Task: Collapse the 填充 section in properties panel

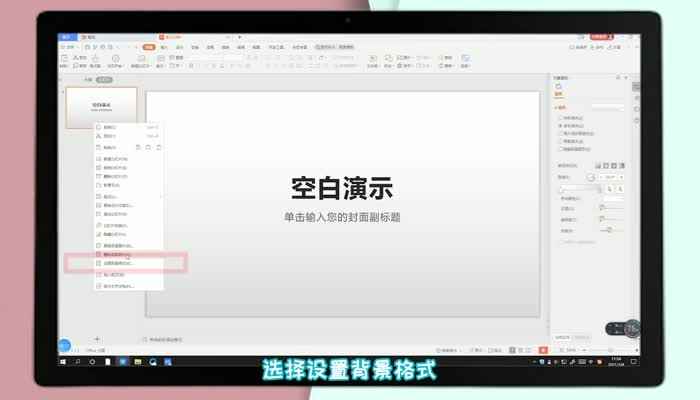Action: (559, 106)
